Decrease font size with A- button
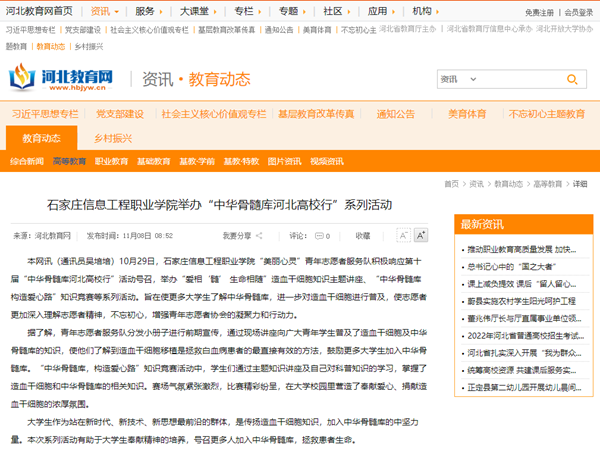Screen dimensions: 600x457 tap(404, 236)
